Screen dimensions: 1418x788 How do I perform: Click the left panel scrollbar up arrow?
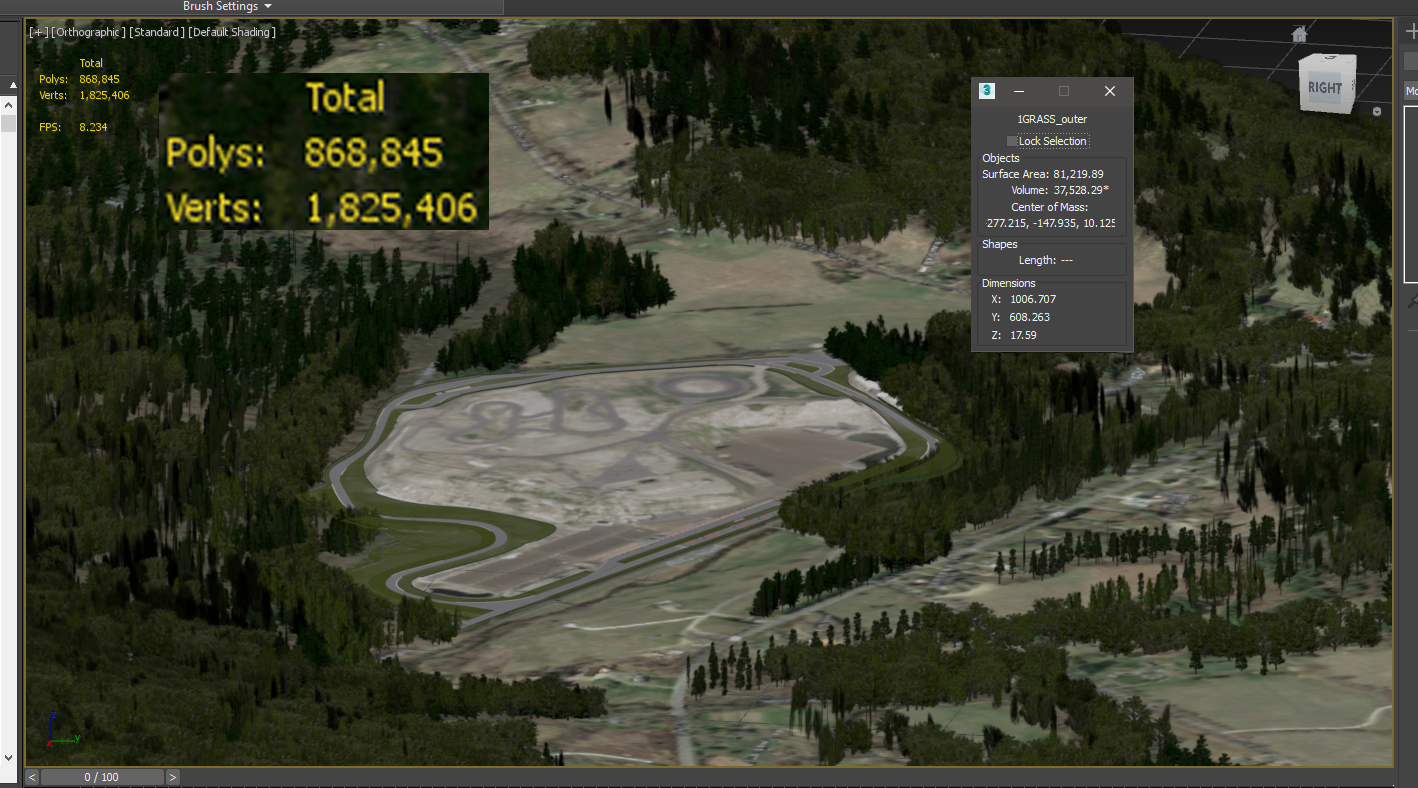(8, 103)
